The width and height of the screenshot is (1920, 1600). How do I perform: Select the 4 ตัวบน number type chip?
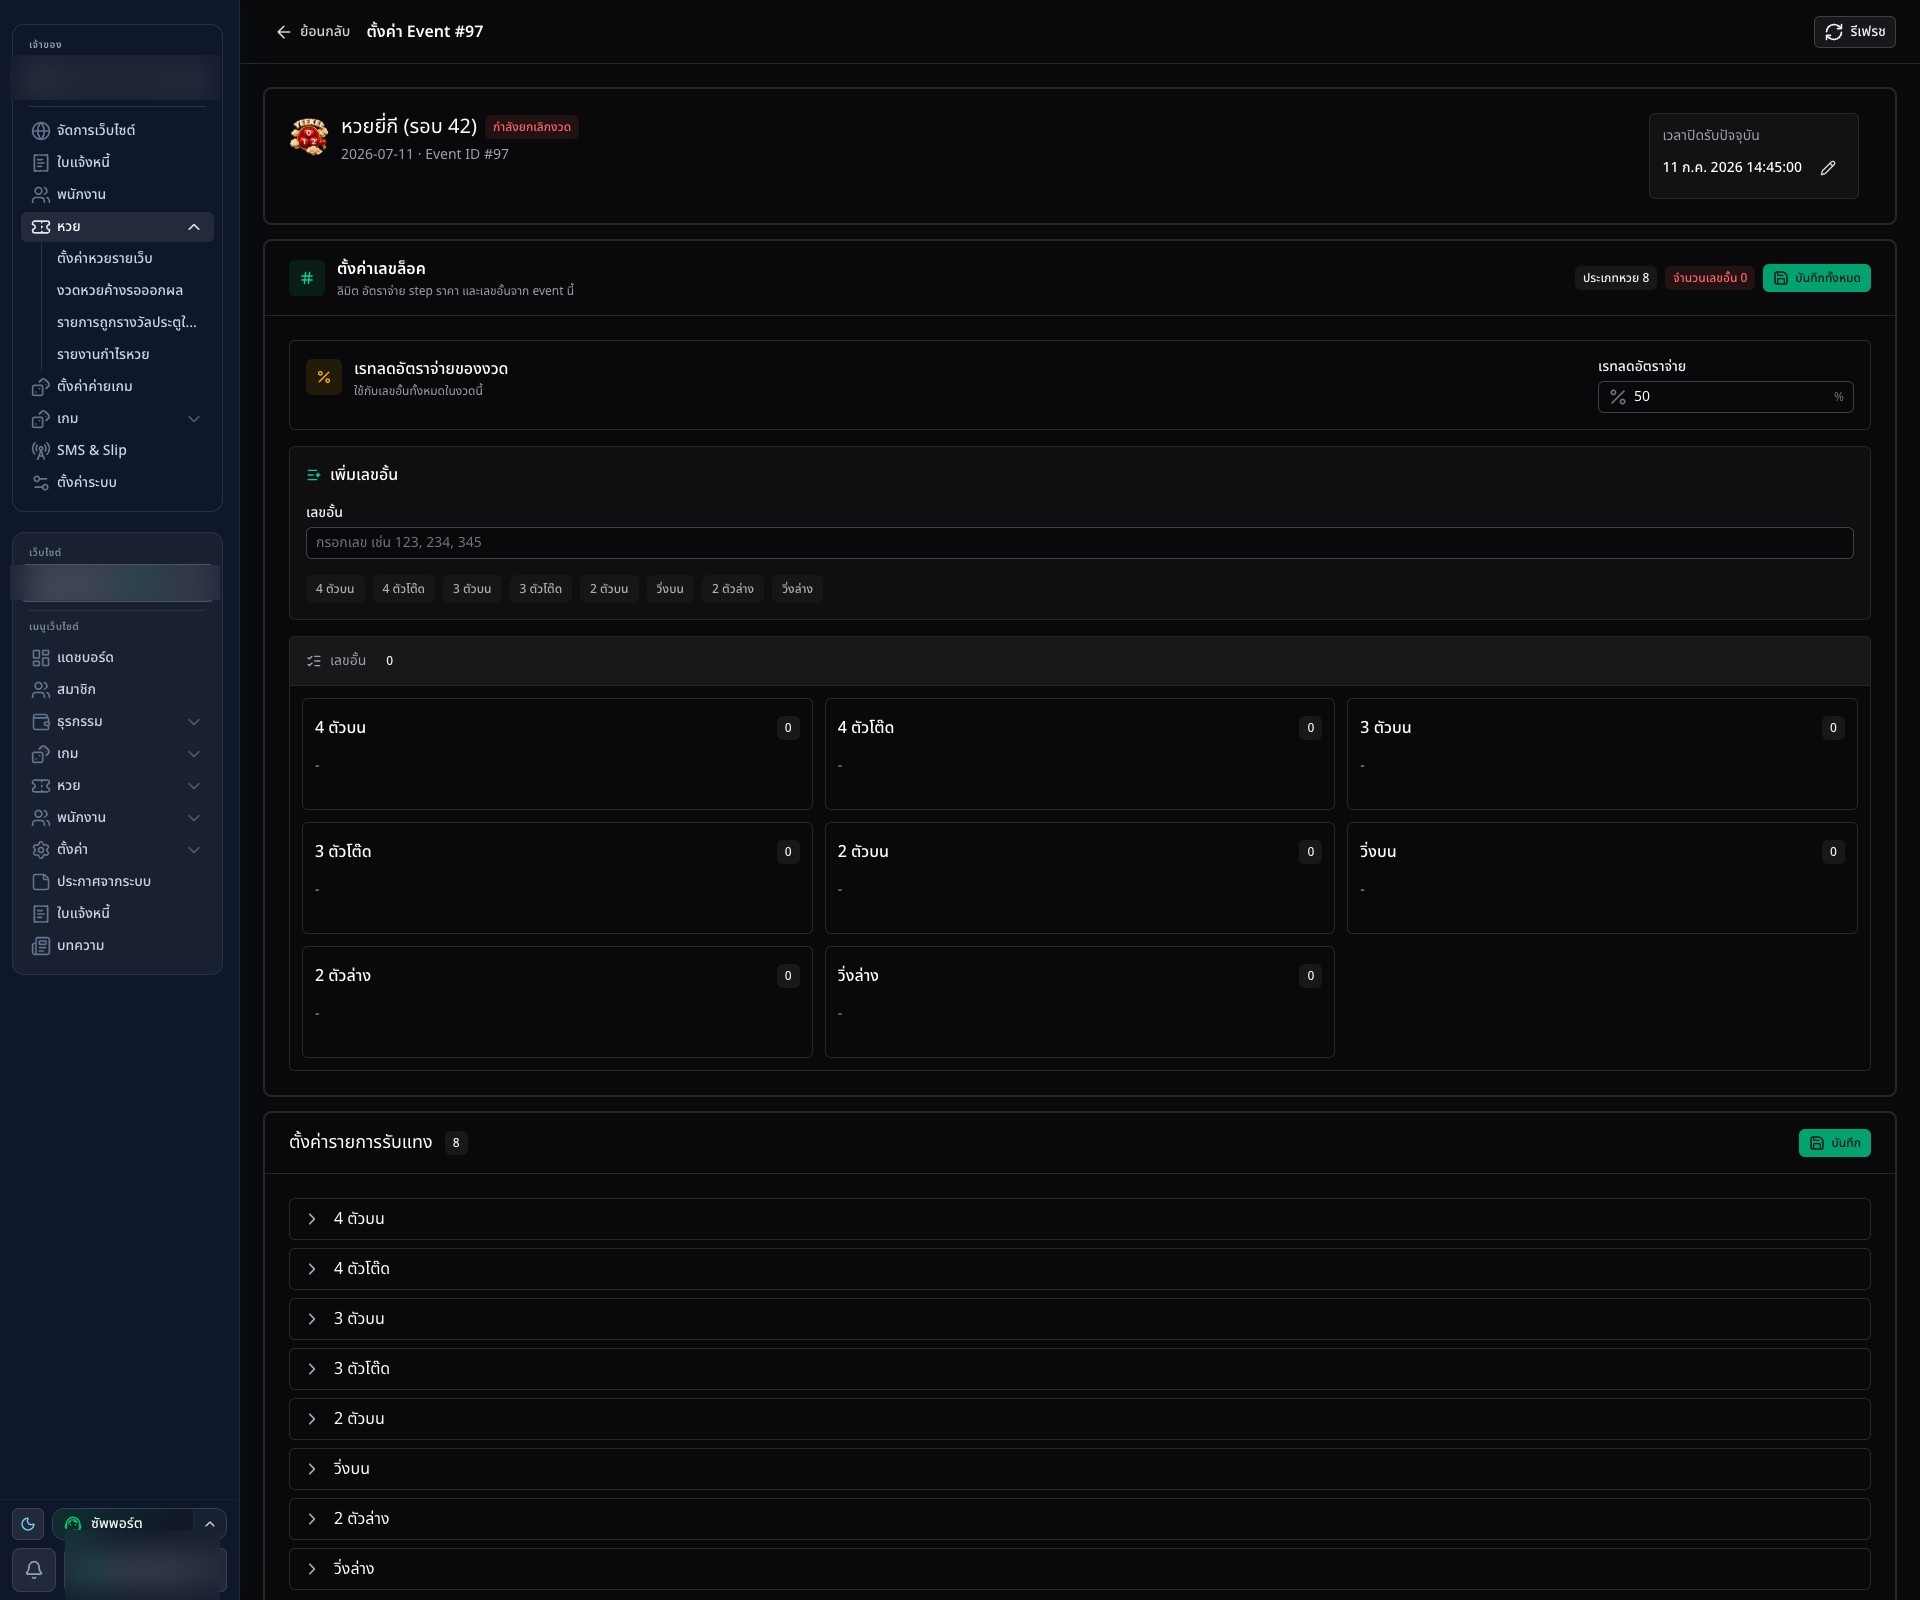335,589
